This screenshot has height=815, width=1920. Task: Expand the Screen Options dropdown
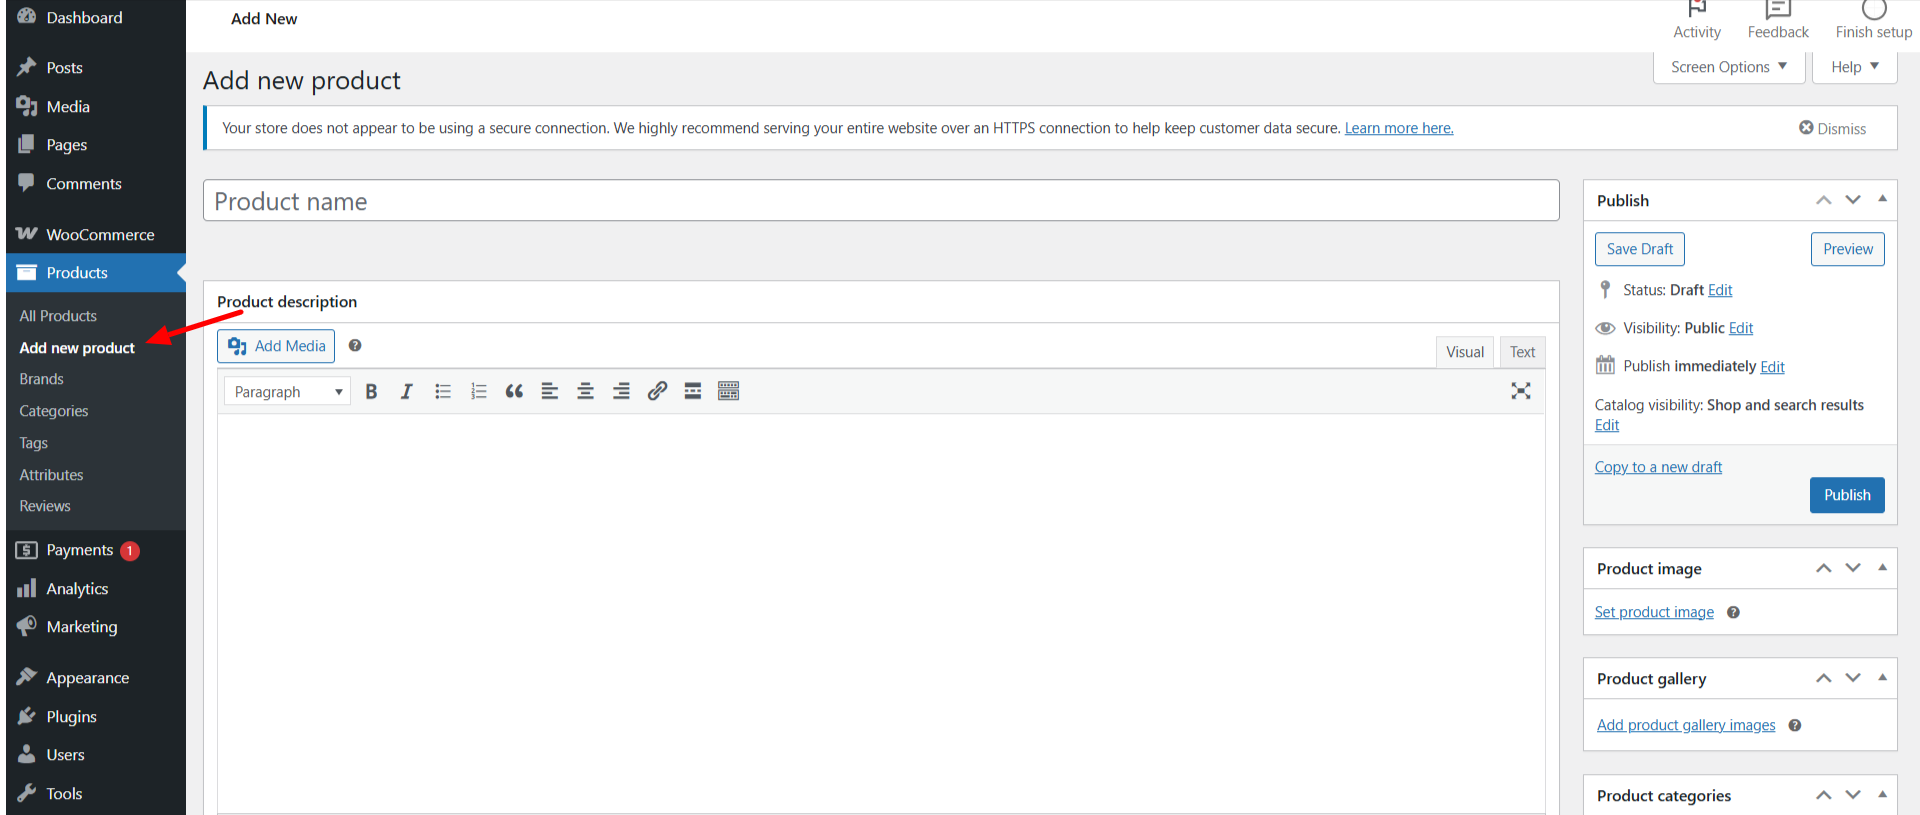[x=1729, y=67]
